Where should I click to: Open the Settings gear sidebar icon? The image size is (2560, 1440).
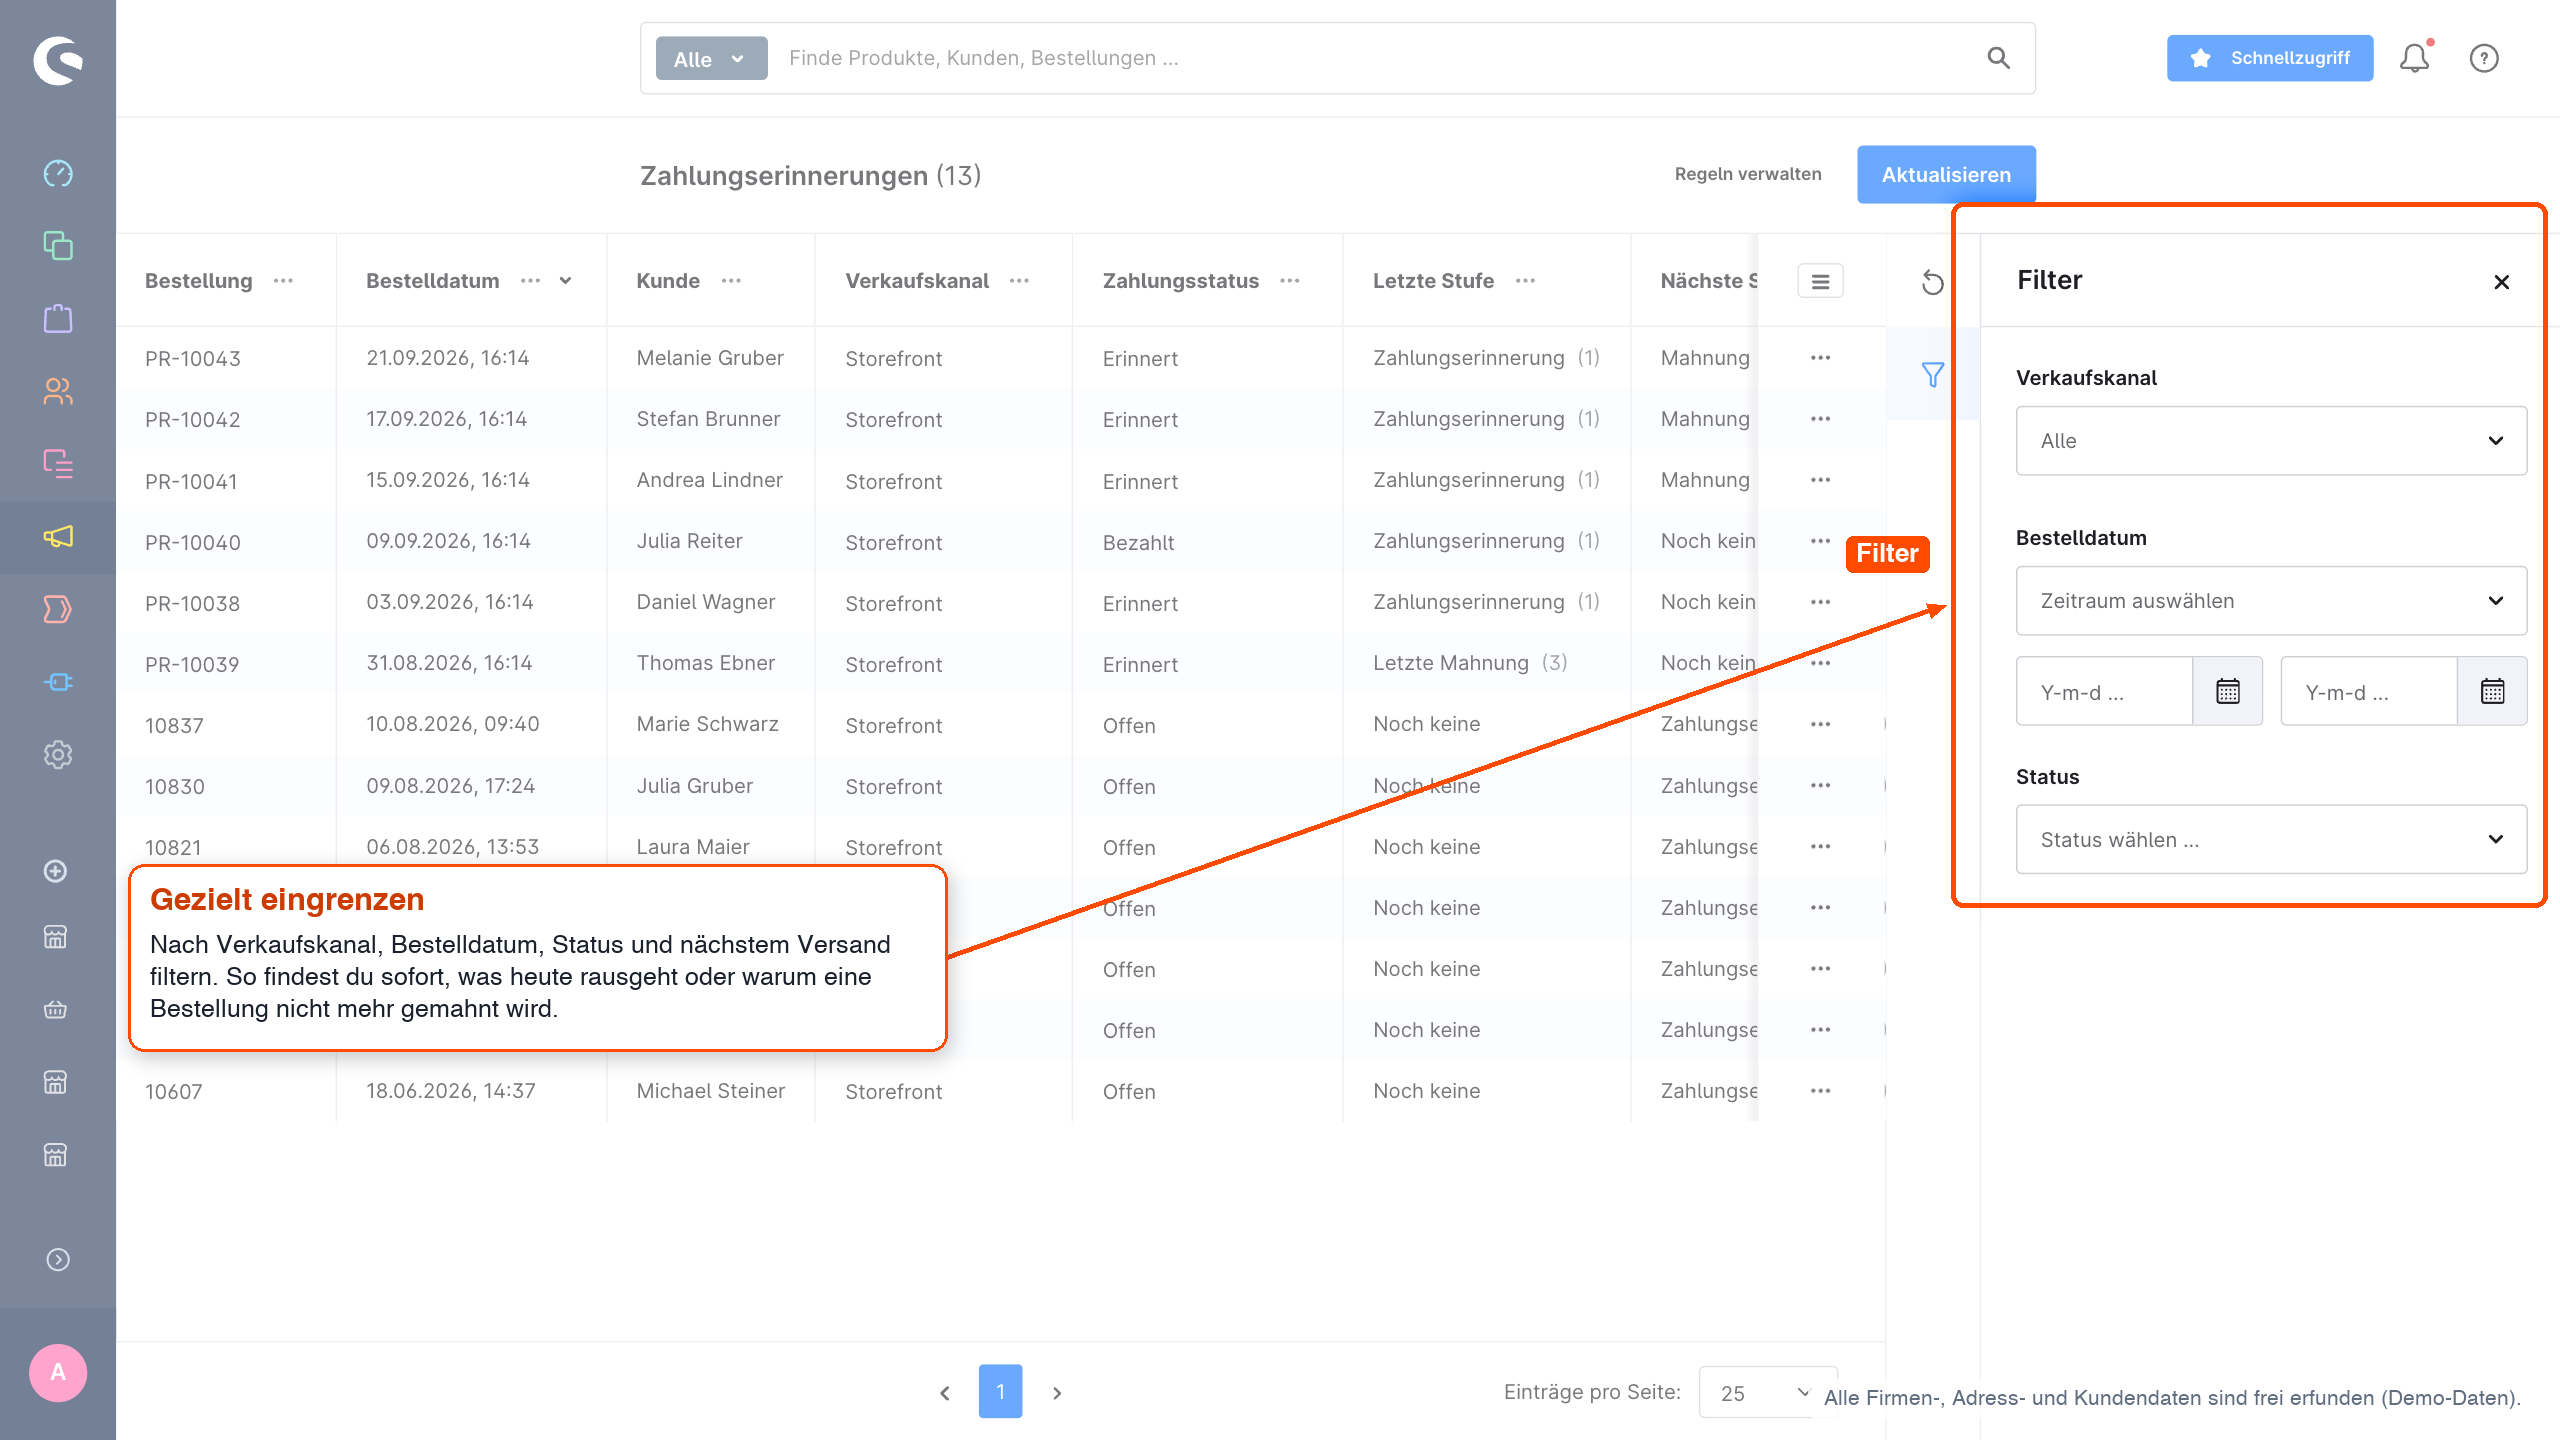tap(58, 755)
